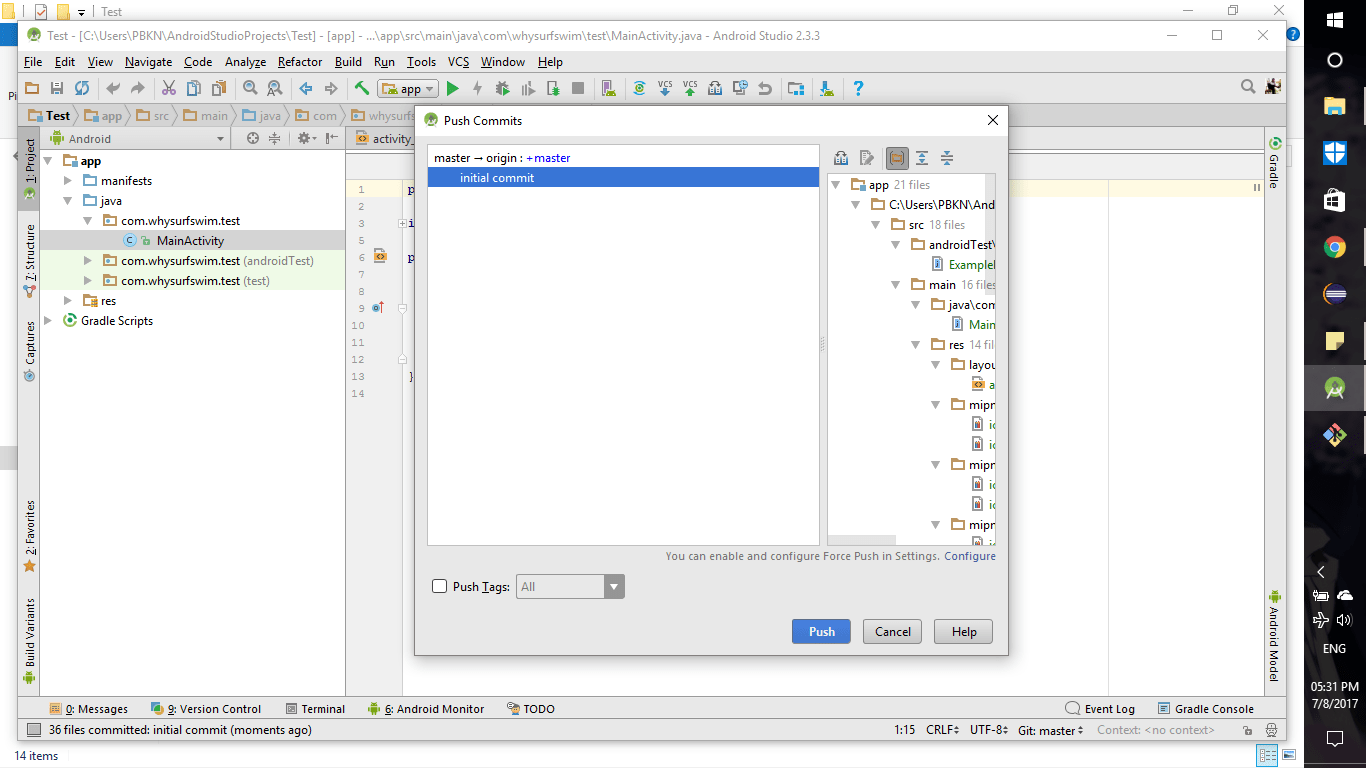Run the app configuration

pos(453,88)
